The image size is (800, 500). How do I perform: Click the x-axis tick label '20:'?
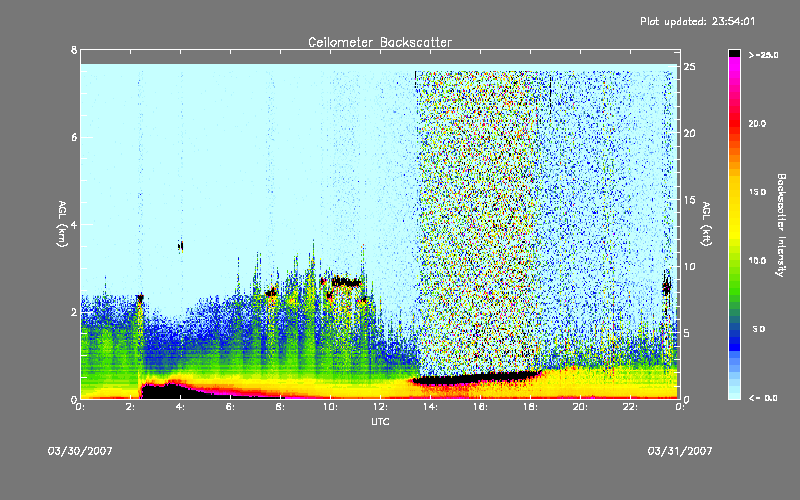click(581, 407)
